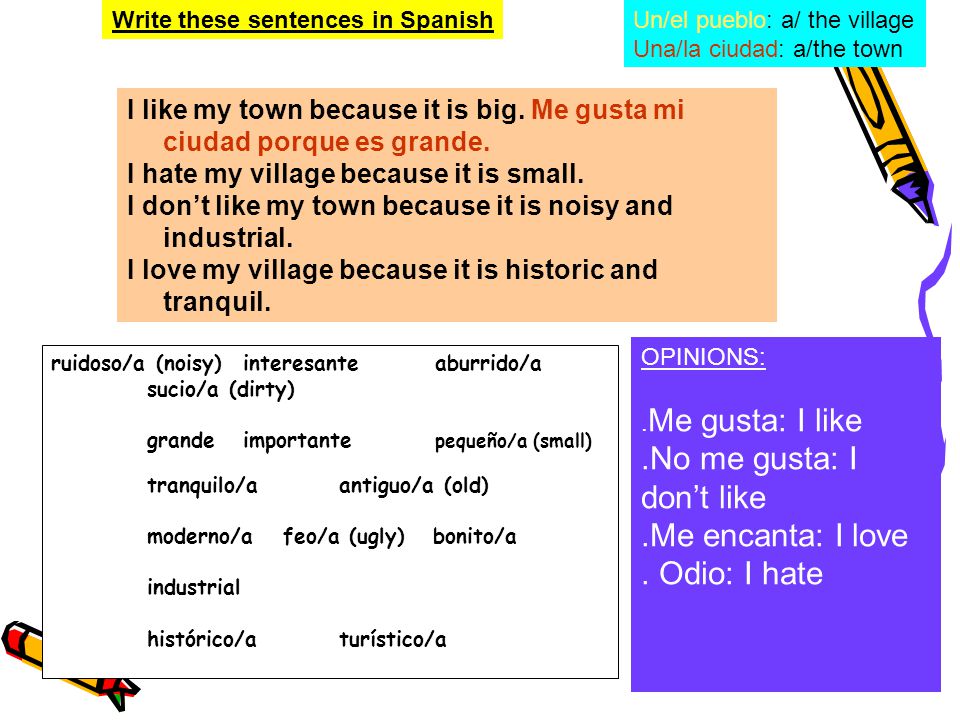Click the 'Write these sentences in Spanish' title
This screenshot has width=960, height=720.
[302, 20]
